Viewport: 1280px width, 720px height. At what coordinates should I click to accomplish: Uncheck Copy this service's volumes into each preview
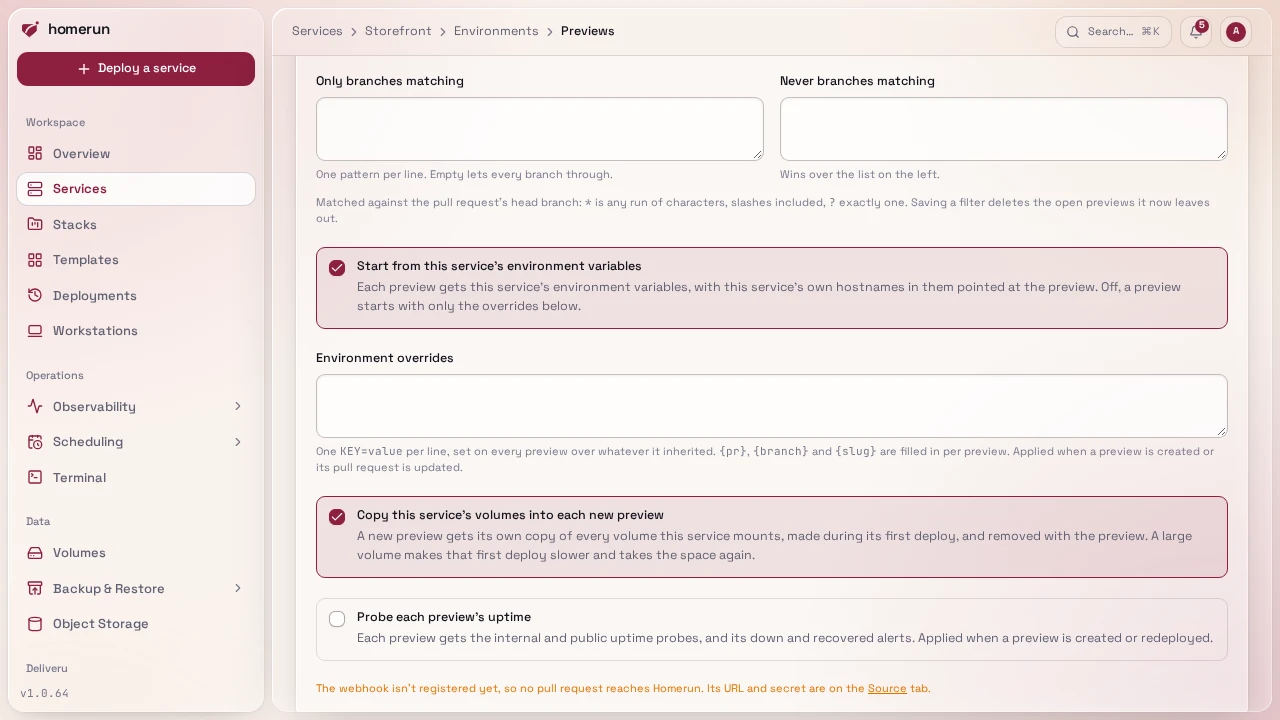coord(337,517)
